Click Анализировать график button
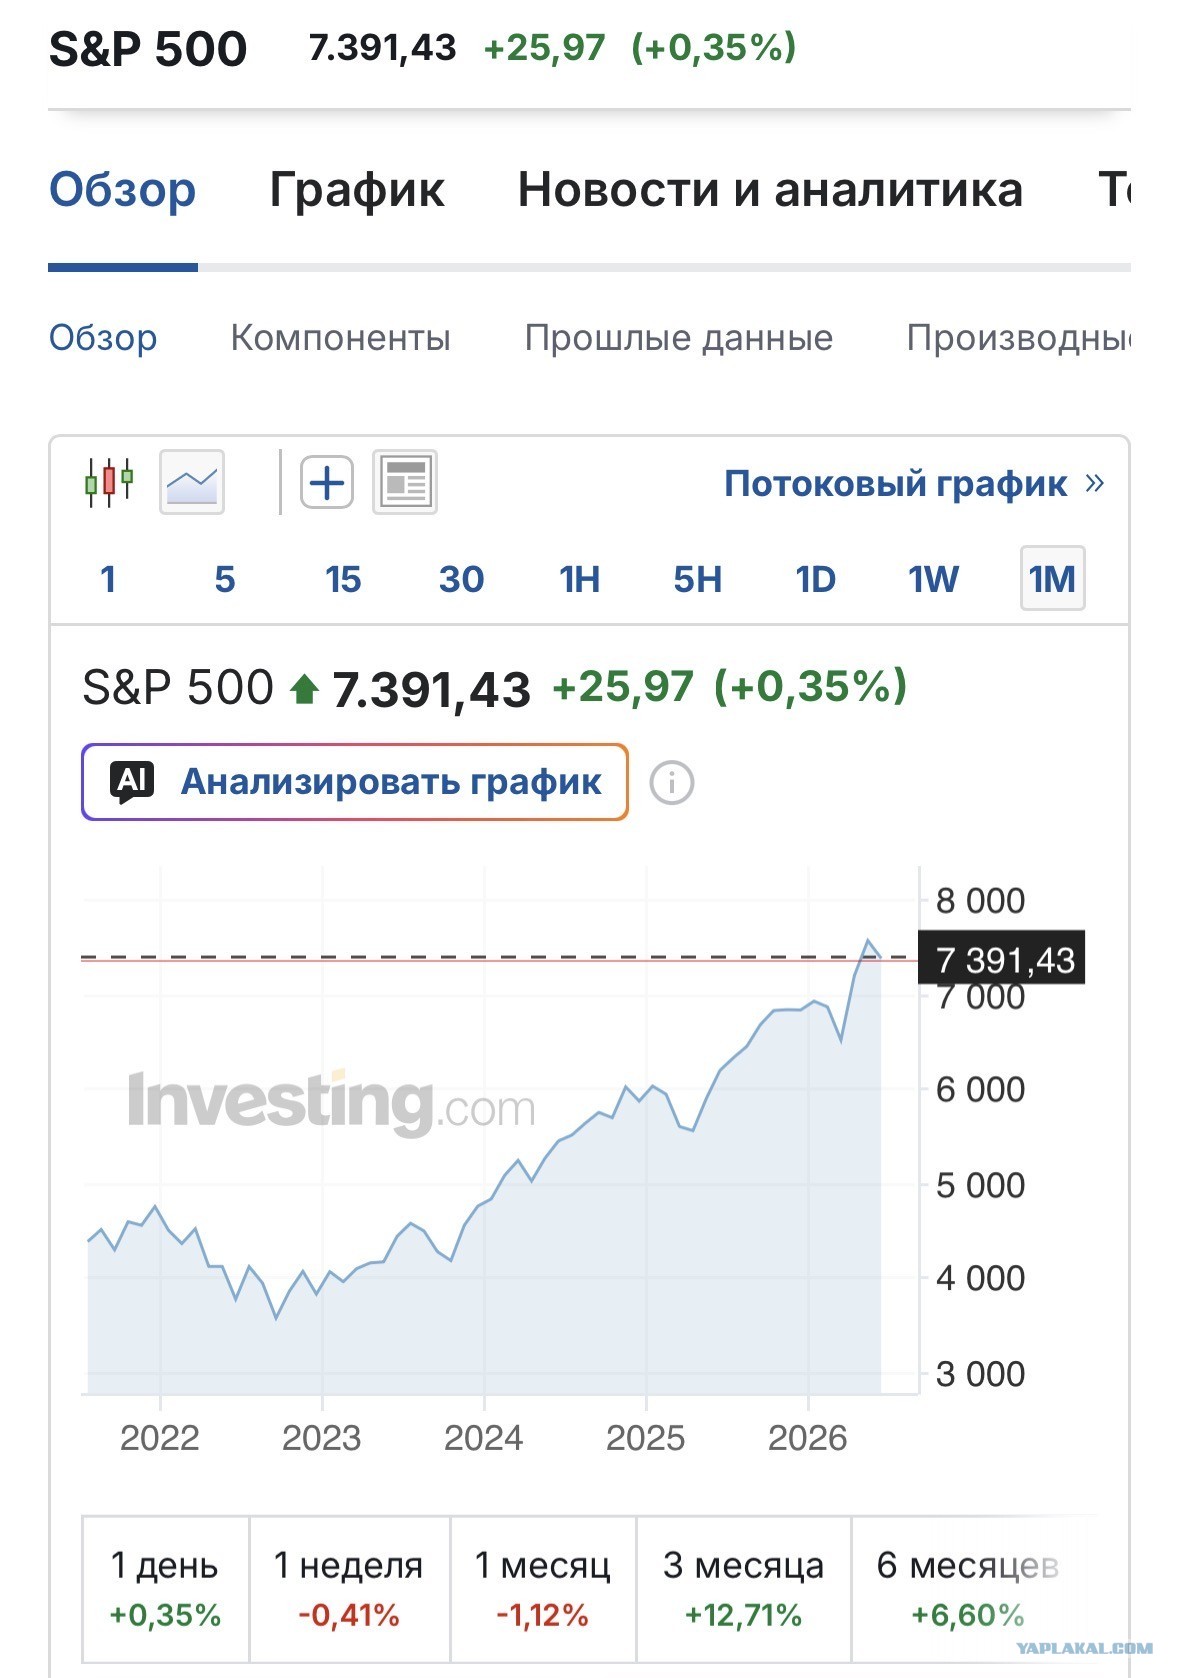The width and height of the screenshot is (1179, 1678). 355,782
